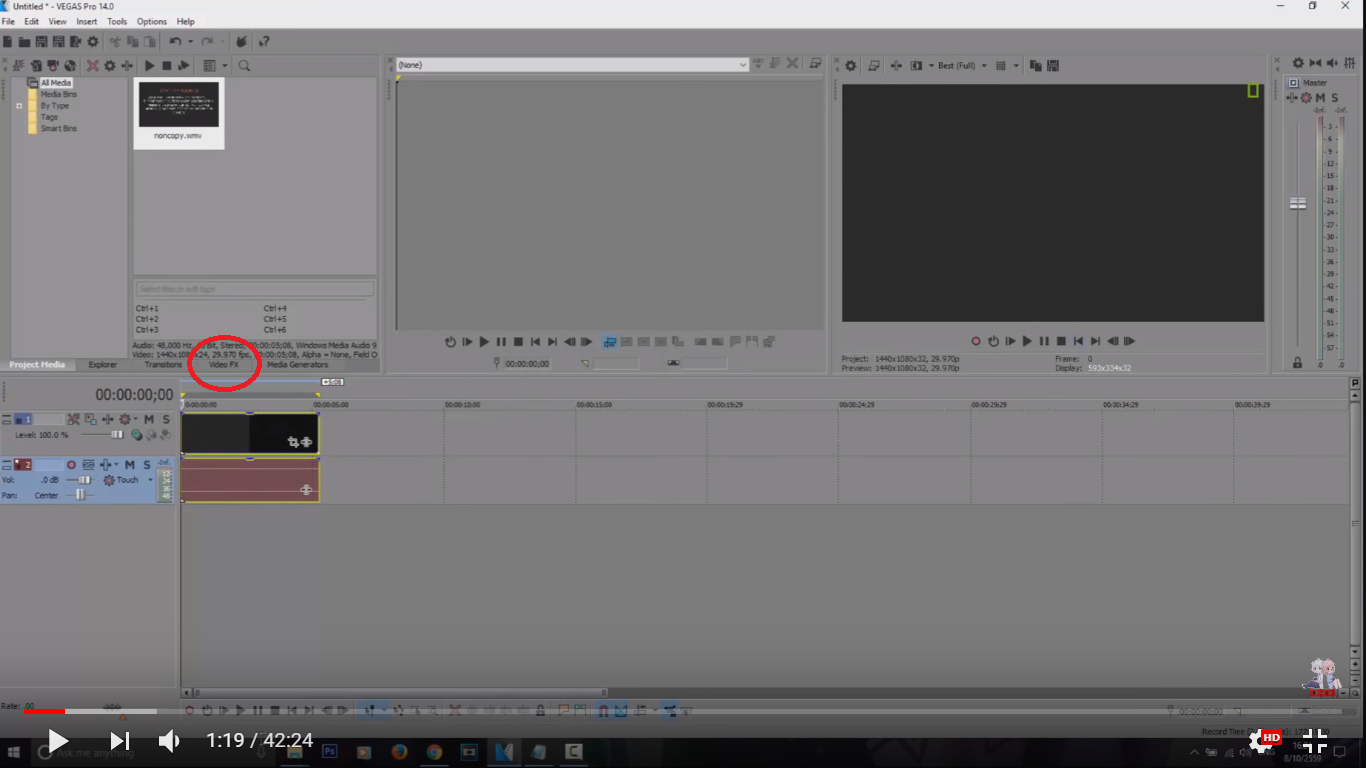The height and width of the screenshot is (768, 1366).
Task: Pause the video preview
Action: pos(1044,341)
